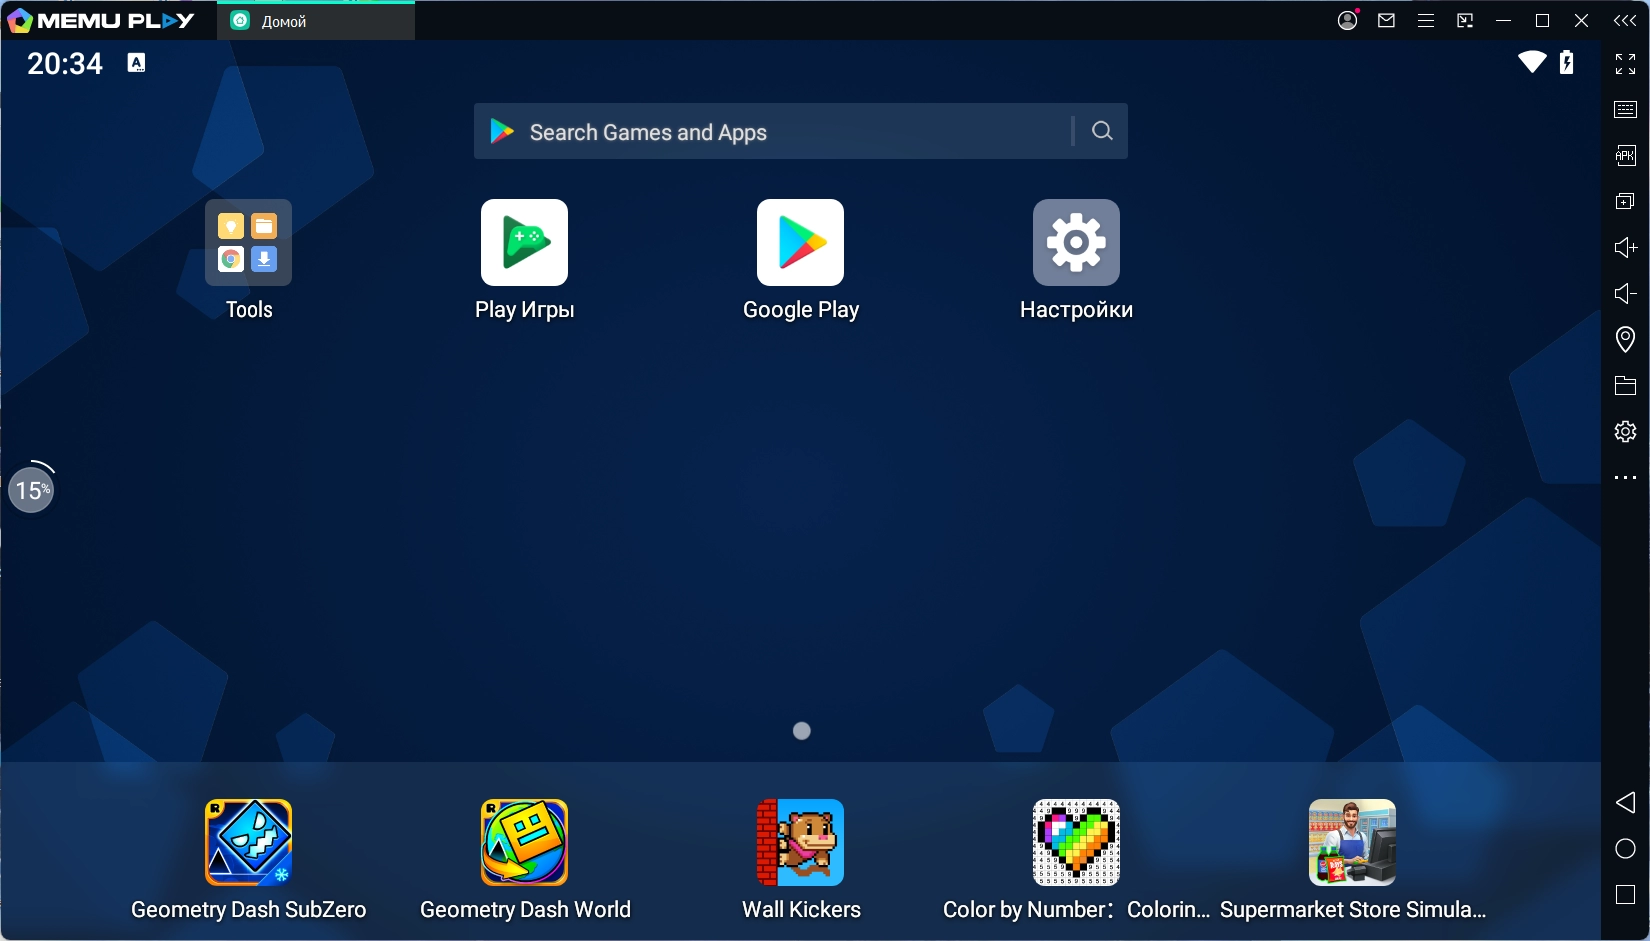Open multi-instance window tool in sidebar
1650x941 pixels.
(1626, 201)
